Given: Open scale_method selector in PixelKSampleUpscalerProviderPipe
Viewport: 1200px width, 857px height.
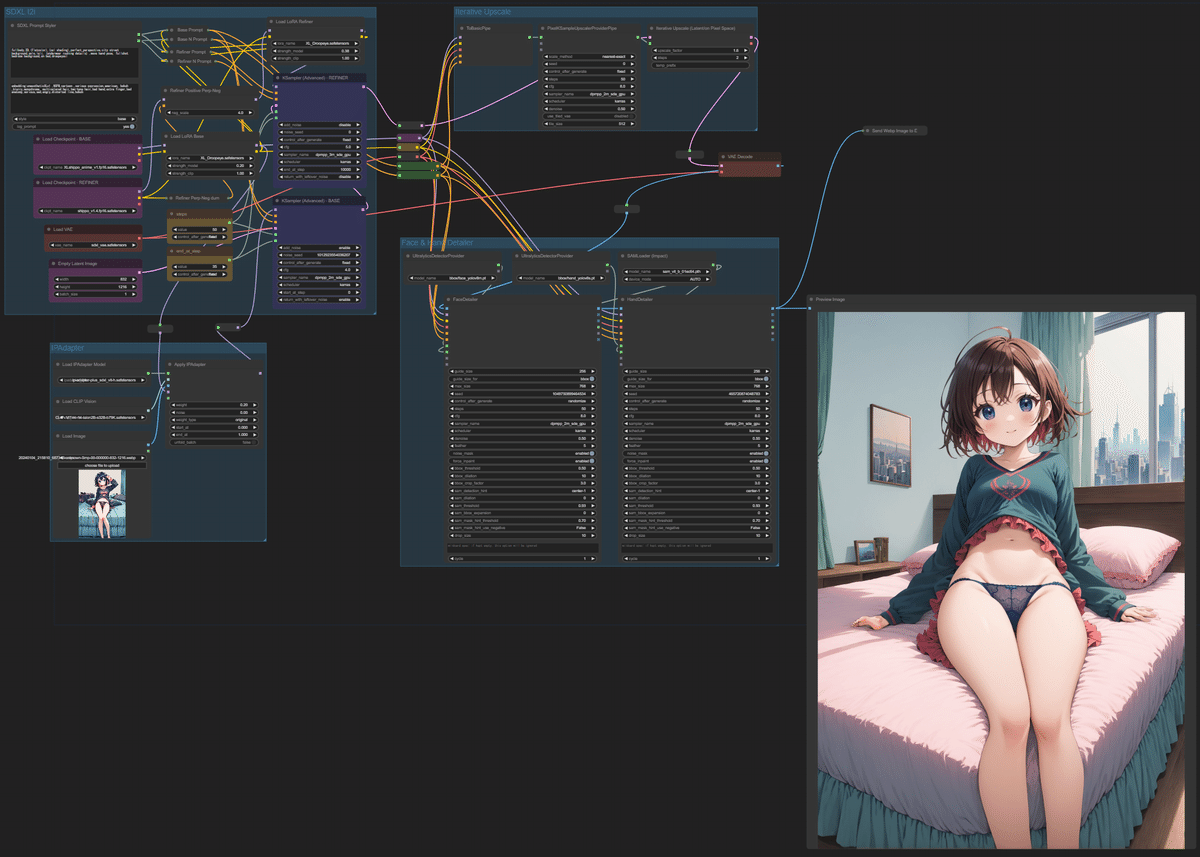Looking at the screenshot, I should pos(589,56).
